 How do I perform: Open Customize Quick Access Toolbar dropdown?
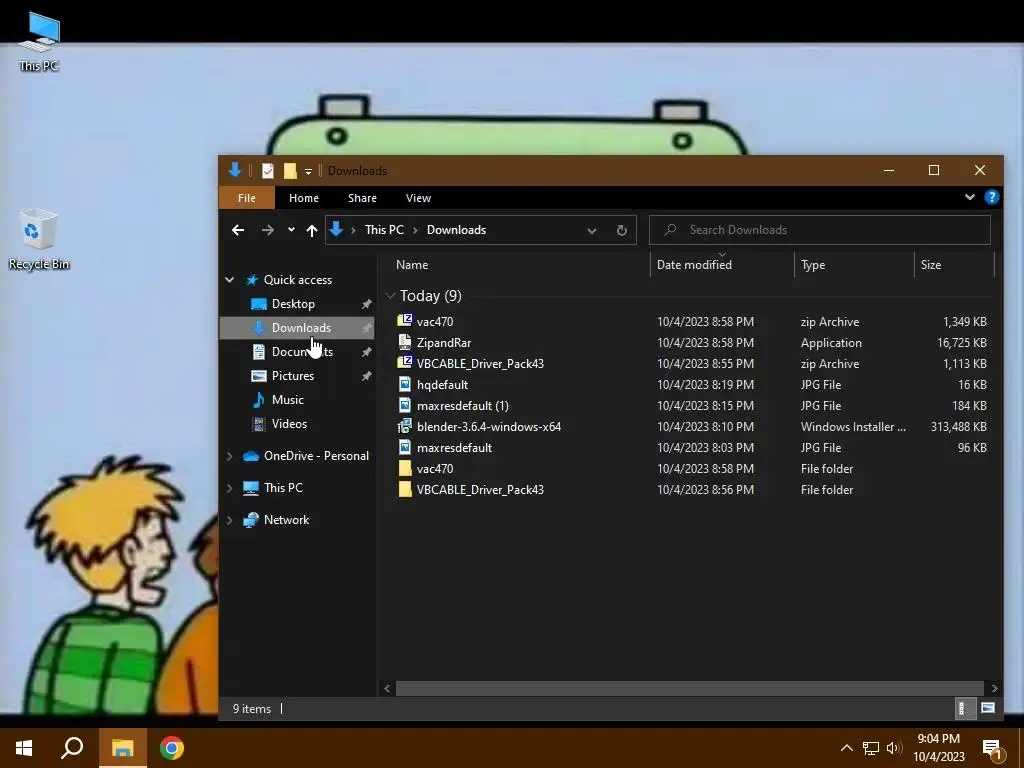(308, 172)
